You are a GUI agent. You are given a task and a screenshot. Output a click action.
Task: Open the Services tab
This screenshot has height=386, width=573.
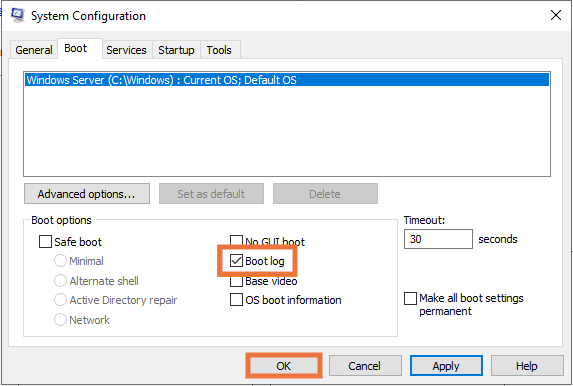pyautogui.click(x=126, y=50)
